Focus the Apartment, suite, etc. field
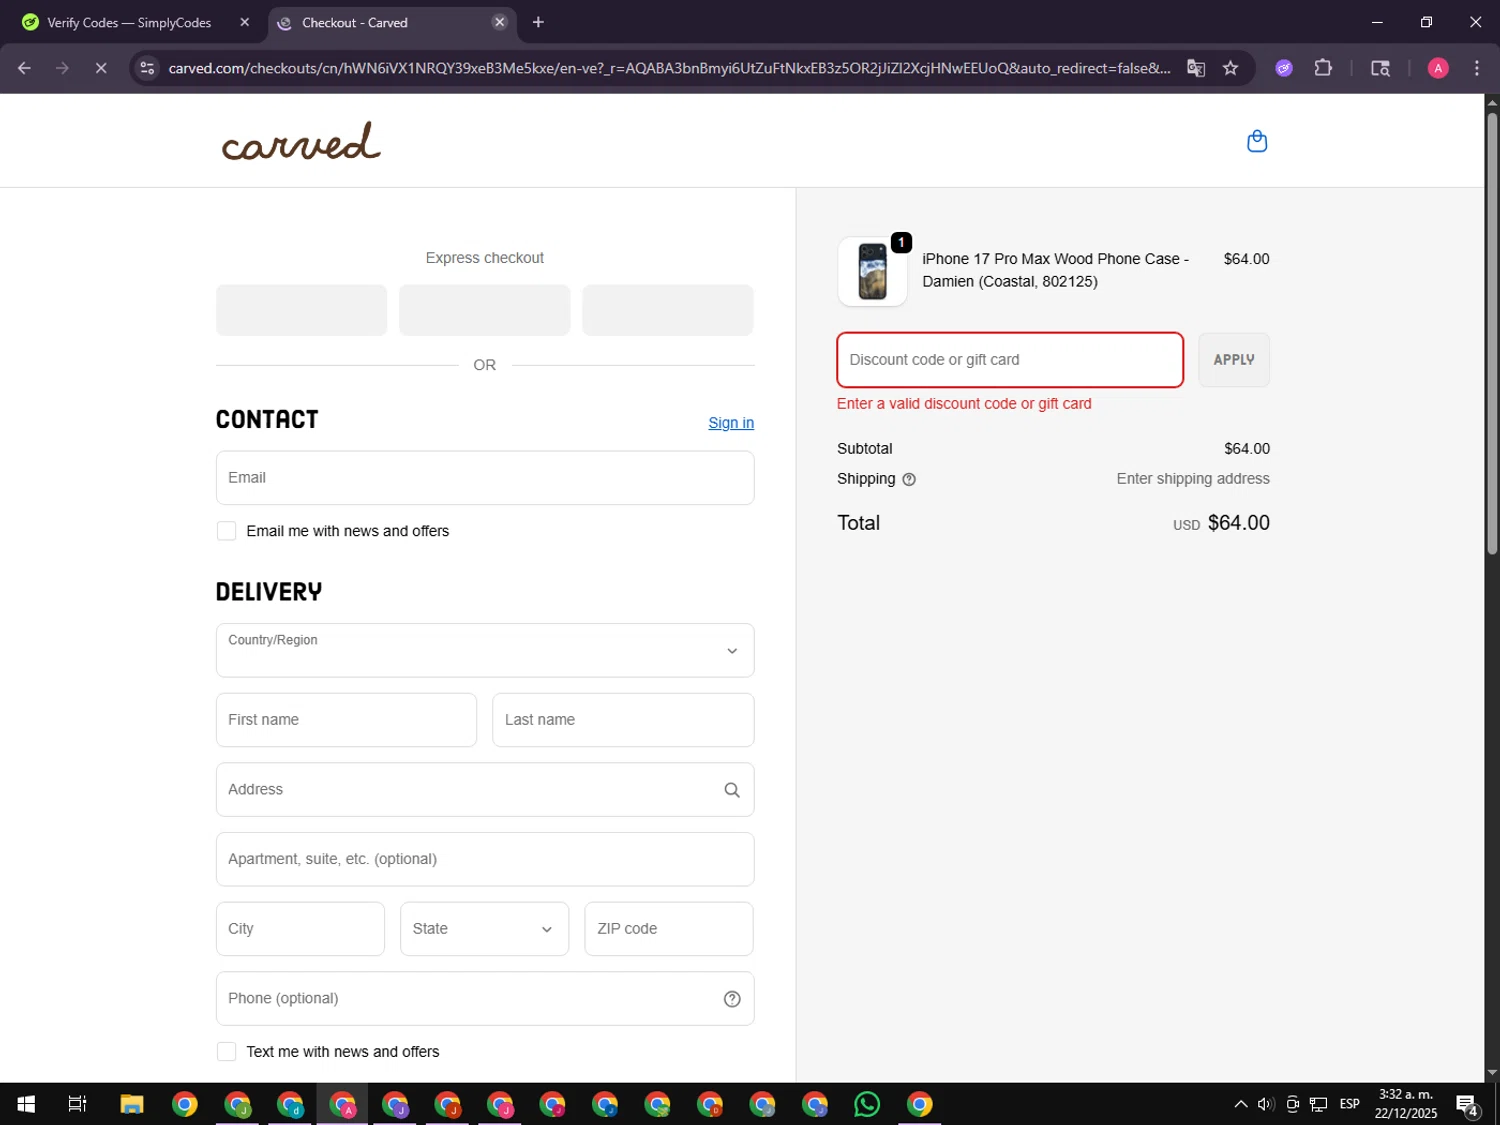The height and width of the screenshot is (1125, 1500). [x=485, y=859]
